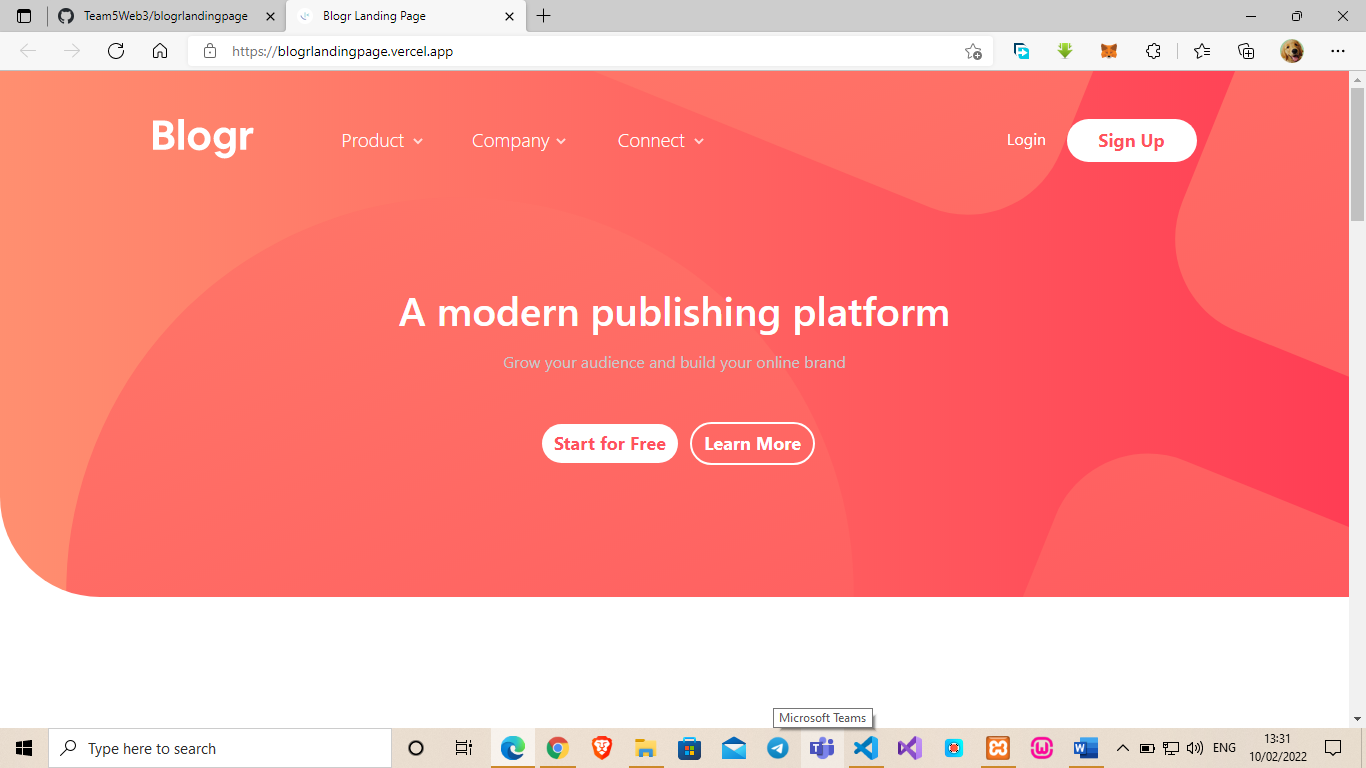Viewport: 1366px width, 768px height.
Task: Open the clock showing 13:31
Action: point(1277,748)
